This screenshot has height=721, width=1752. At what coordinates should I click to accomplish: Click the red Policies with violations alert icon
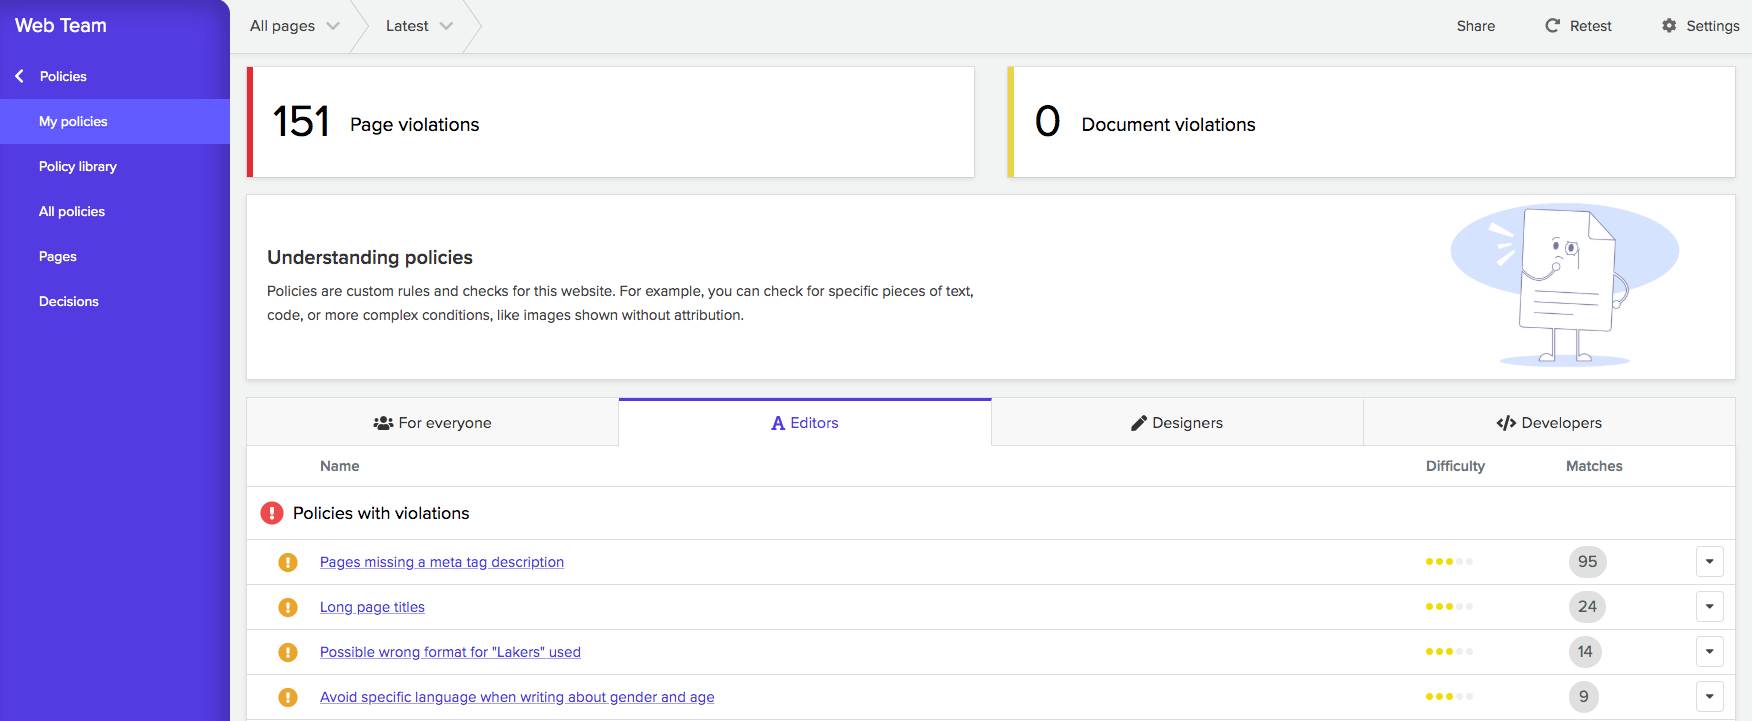271,513
